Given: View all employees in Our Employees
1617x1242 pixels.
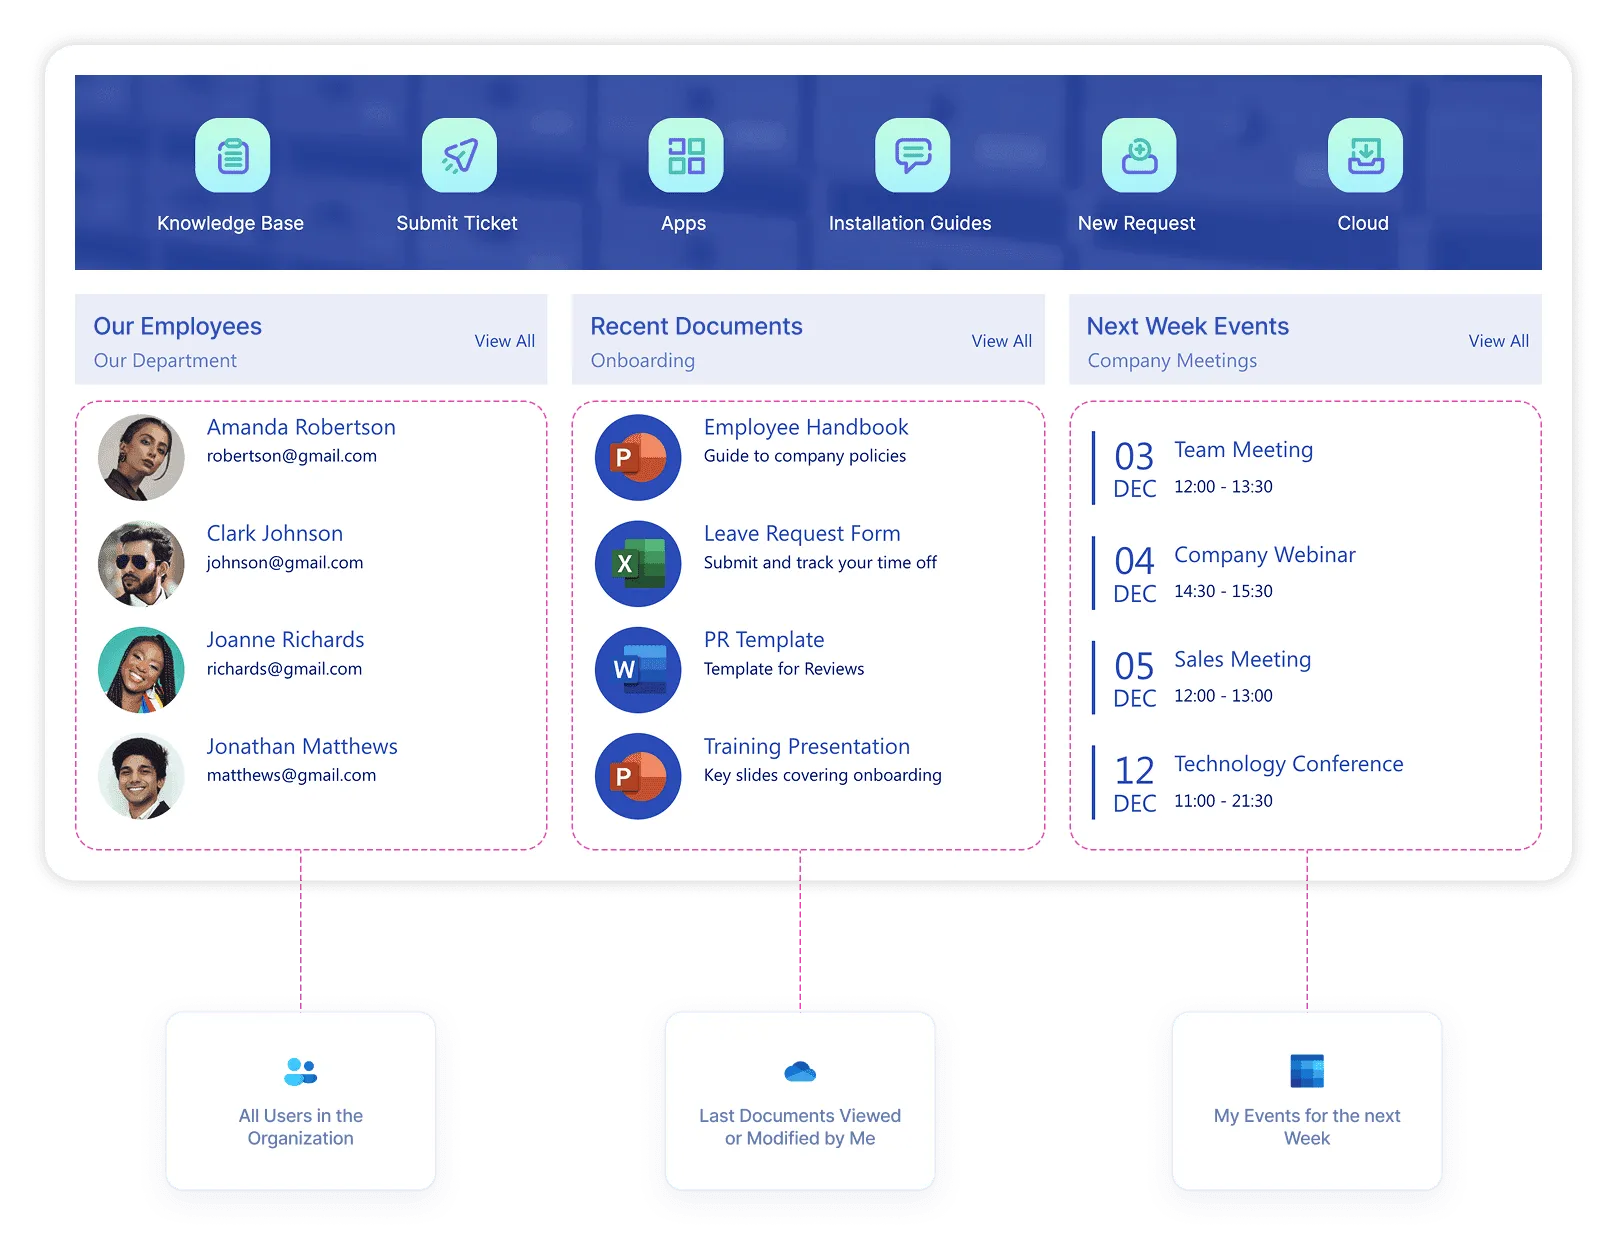Looking at the screenshot, I should tap(505, 341).
